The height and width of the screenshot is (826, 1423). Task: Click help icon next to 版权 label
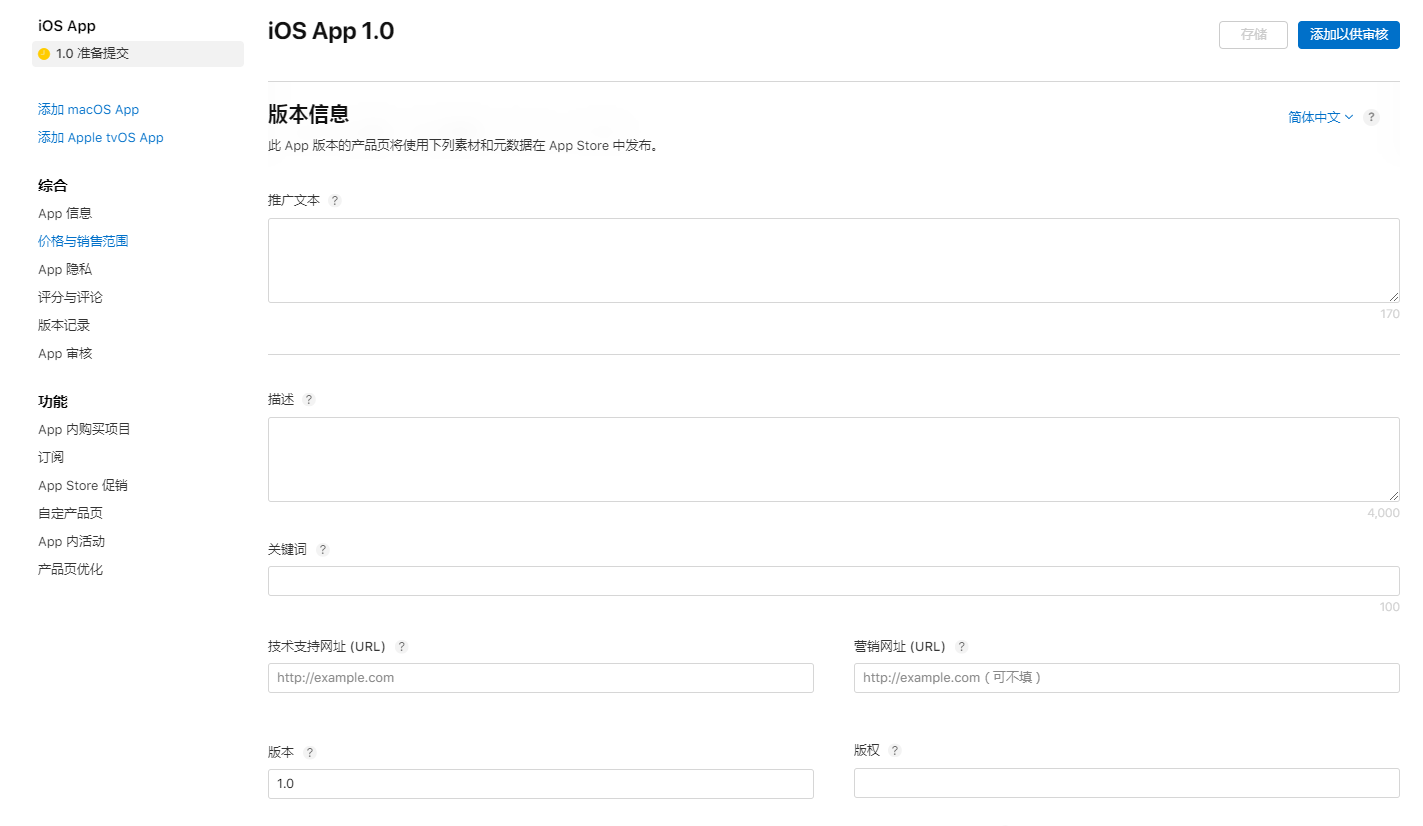coord(895,750)
